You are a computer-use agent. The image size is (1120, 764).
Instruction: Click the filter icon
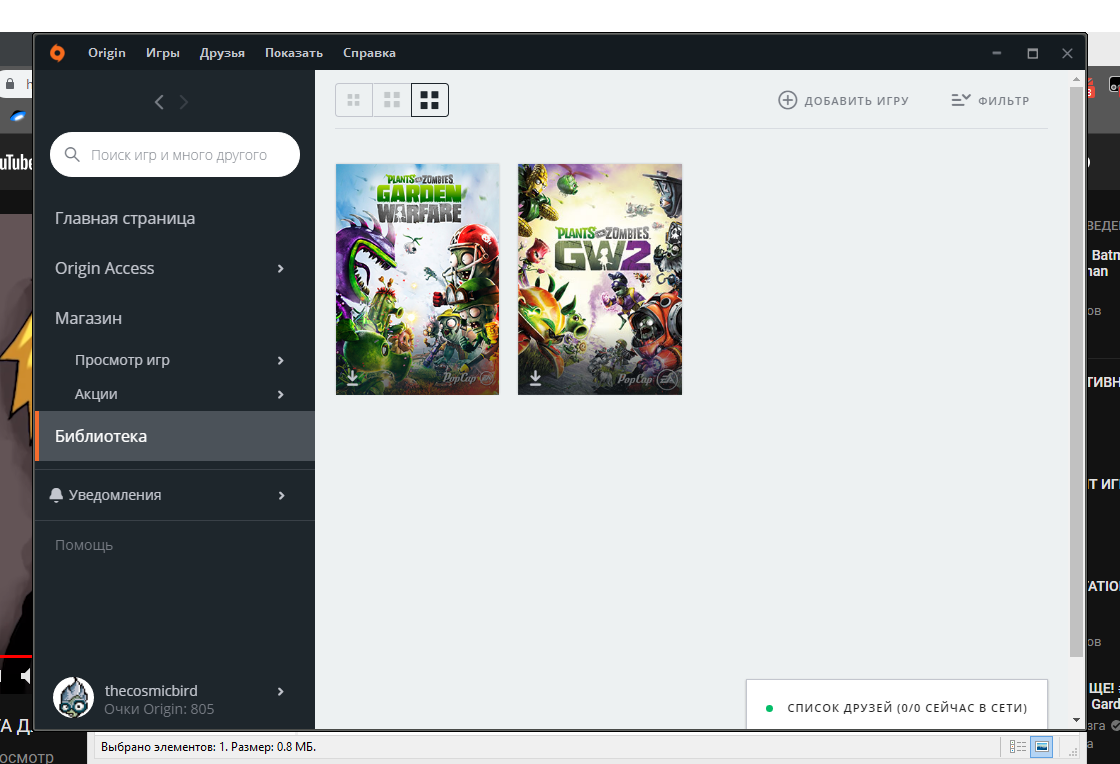click(x=961, y=100)
